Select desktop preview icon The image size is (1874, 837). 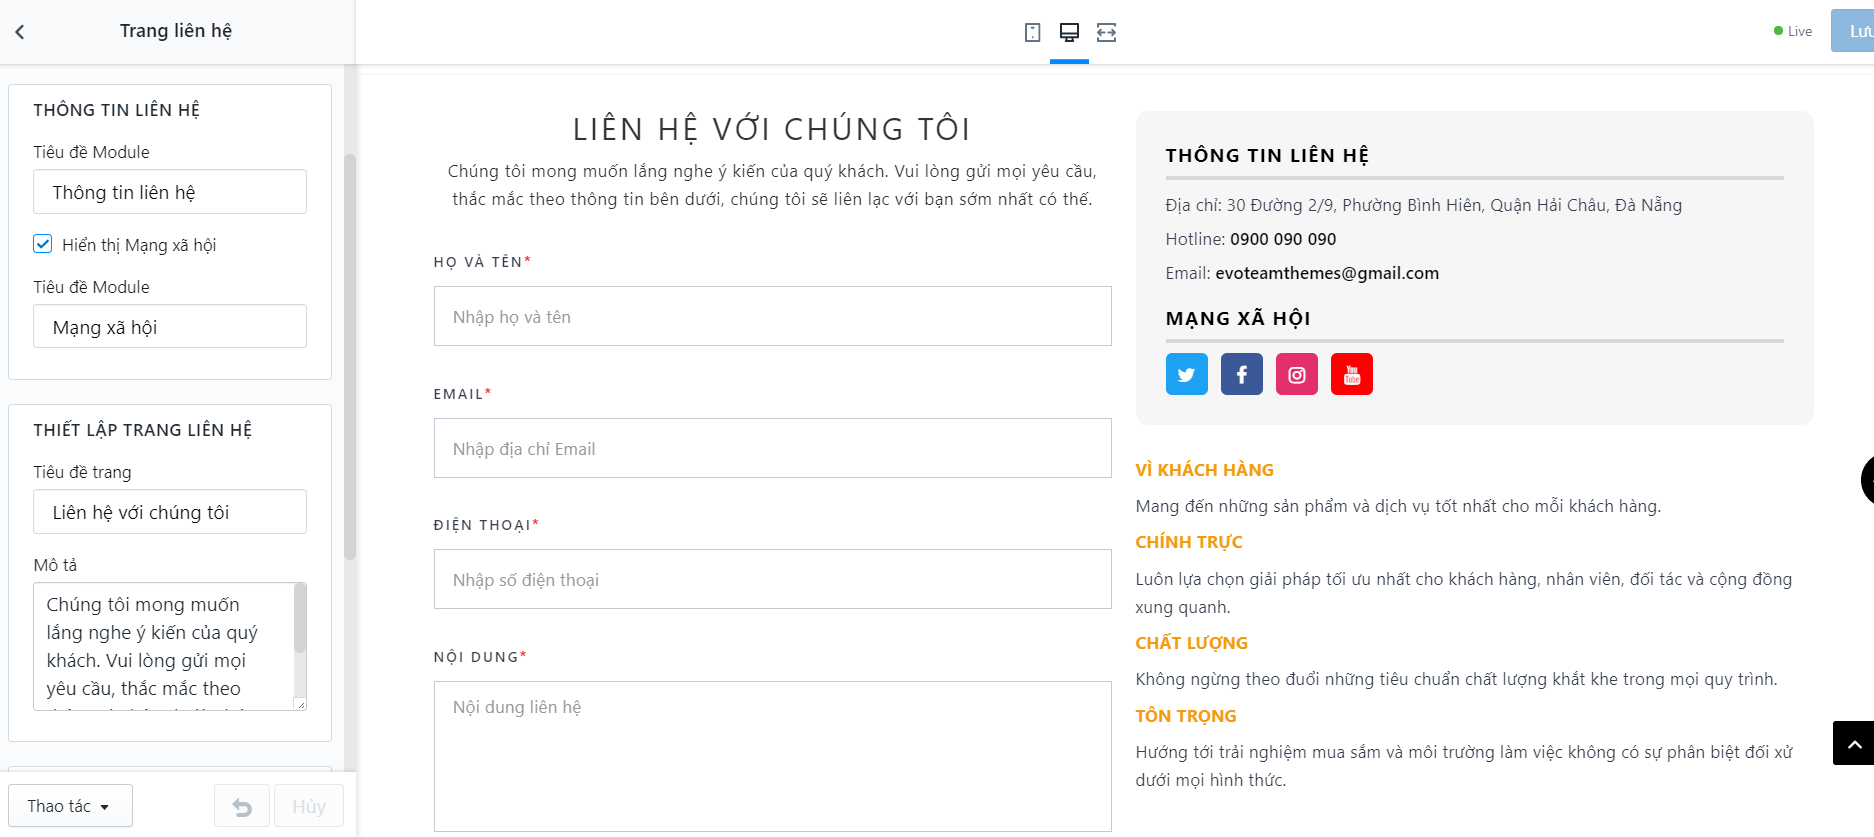pyautogui.click(x=1069, y=32)
